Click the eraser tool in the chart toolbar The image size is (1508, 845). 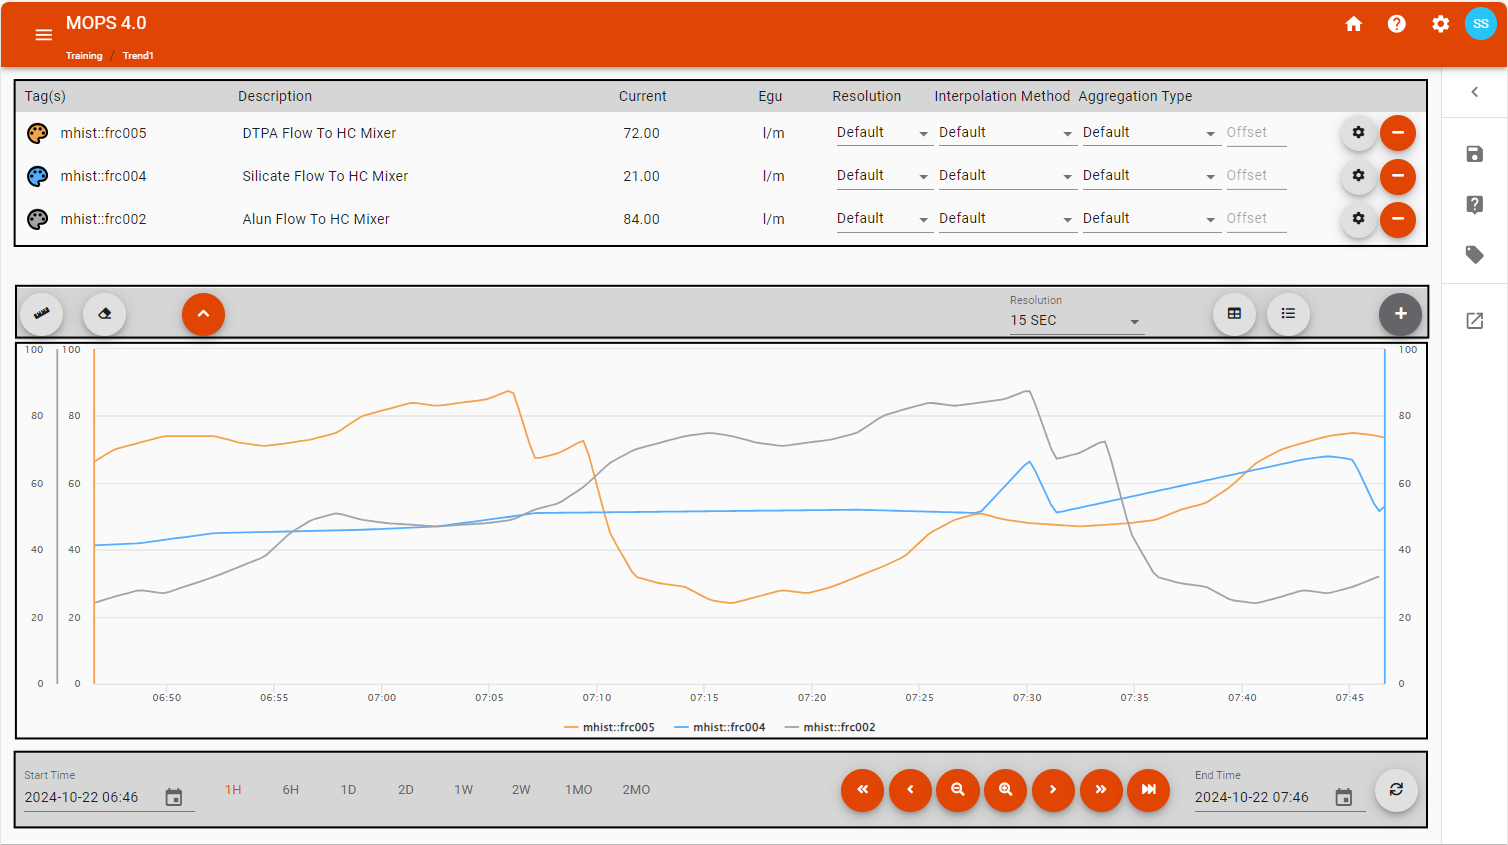pos(104,314)
